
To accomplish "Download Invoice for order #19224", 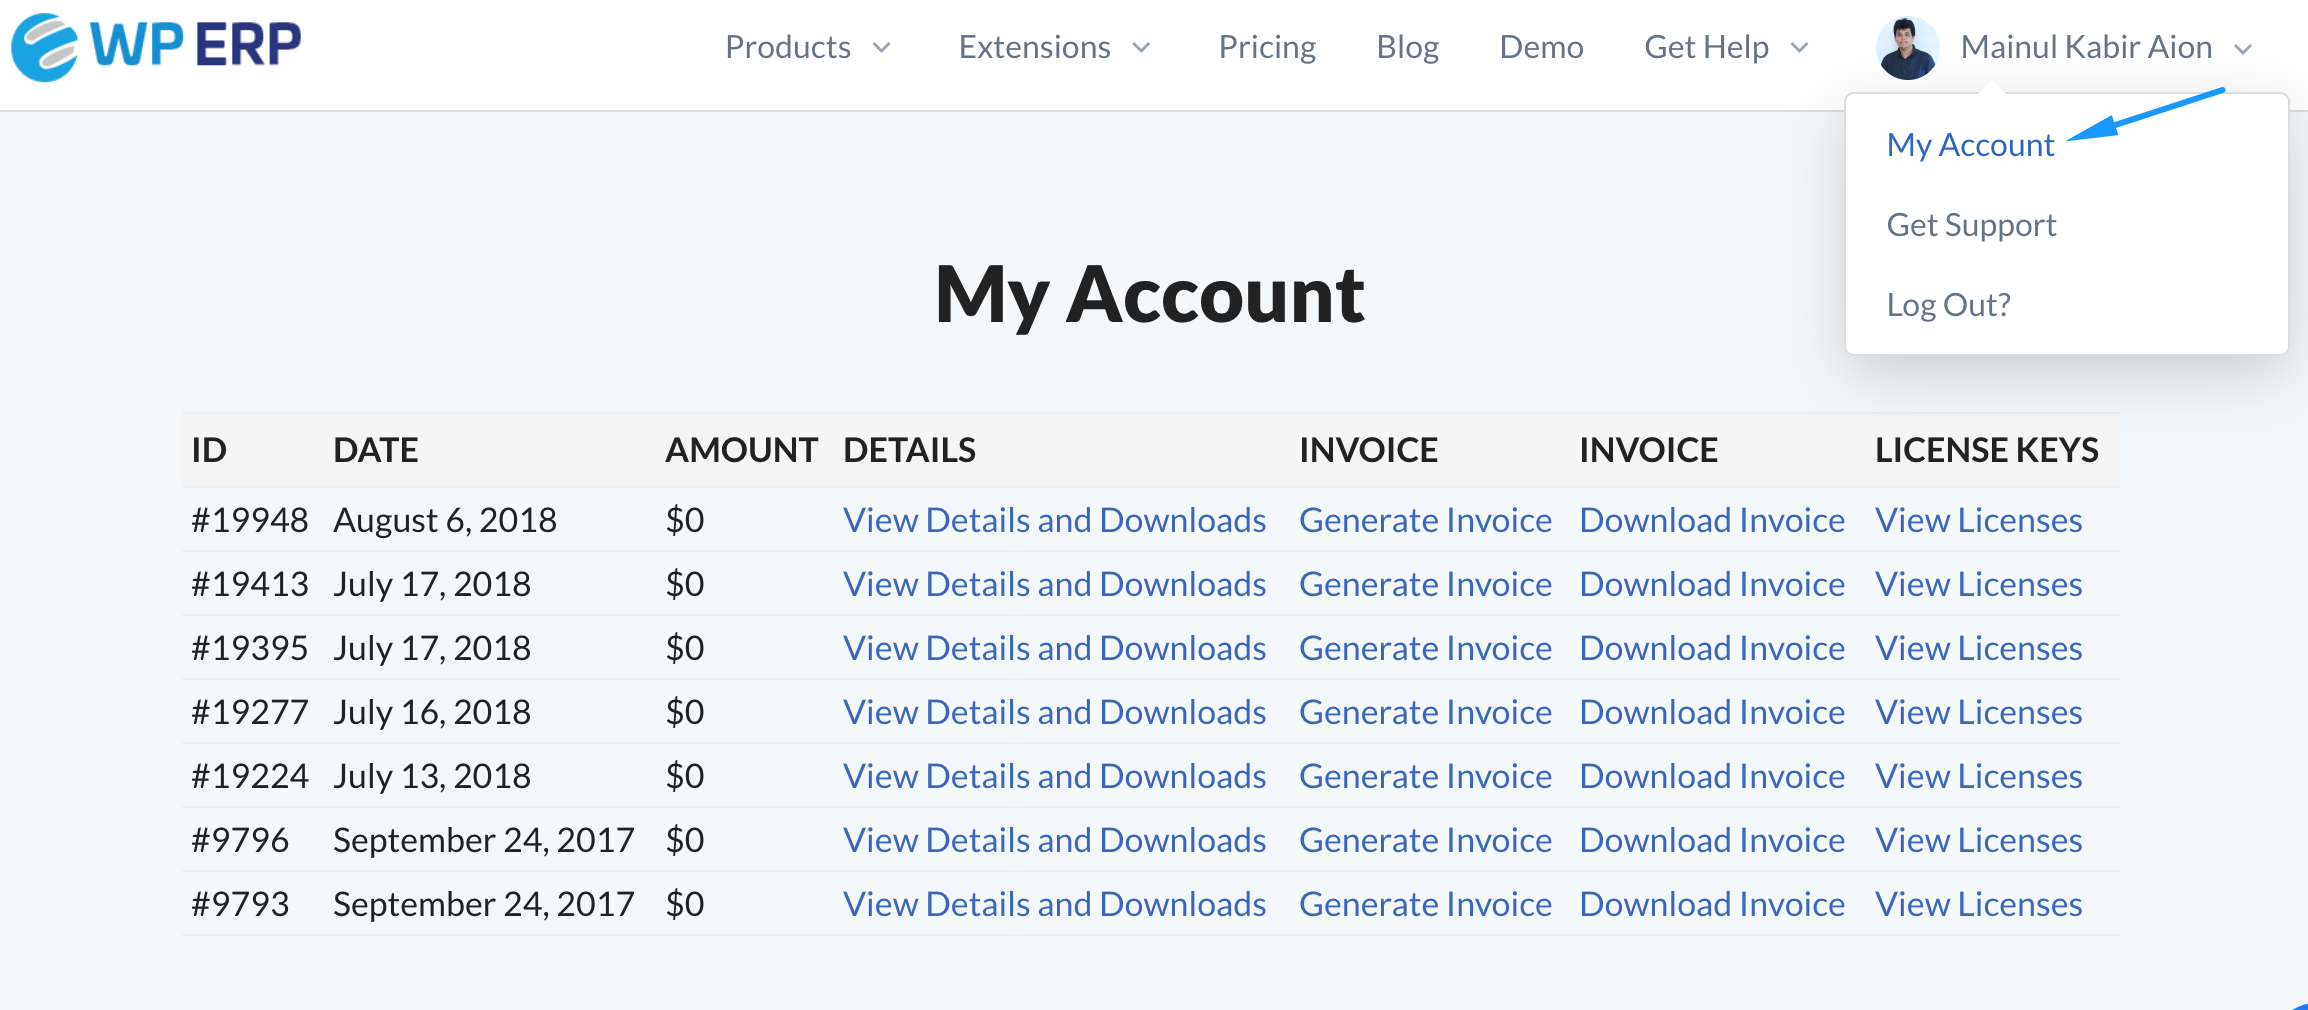I will click(1712, 776).
